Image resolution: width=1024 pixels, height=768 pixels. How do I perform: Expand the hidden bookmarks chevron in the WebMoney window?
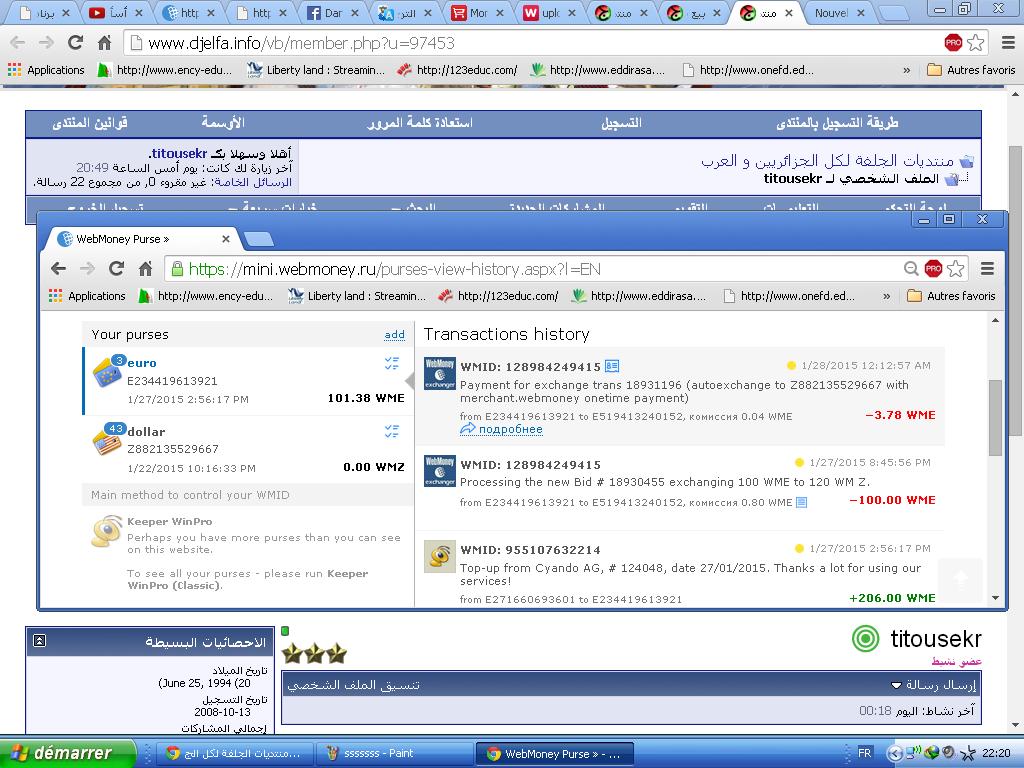tap(886, 296)
